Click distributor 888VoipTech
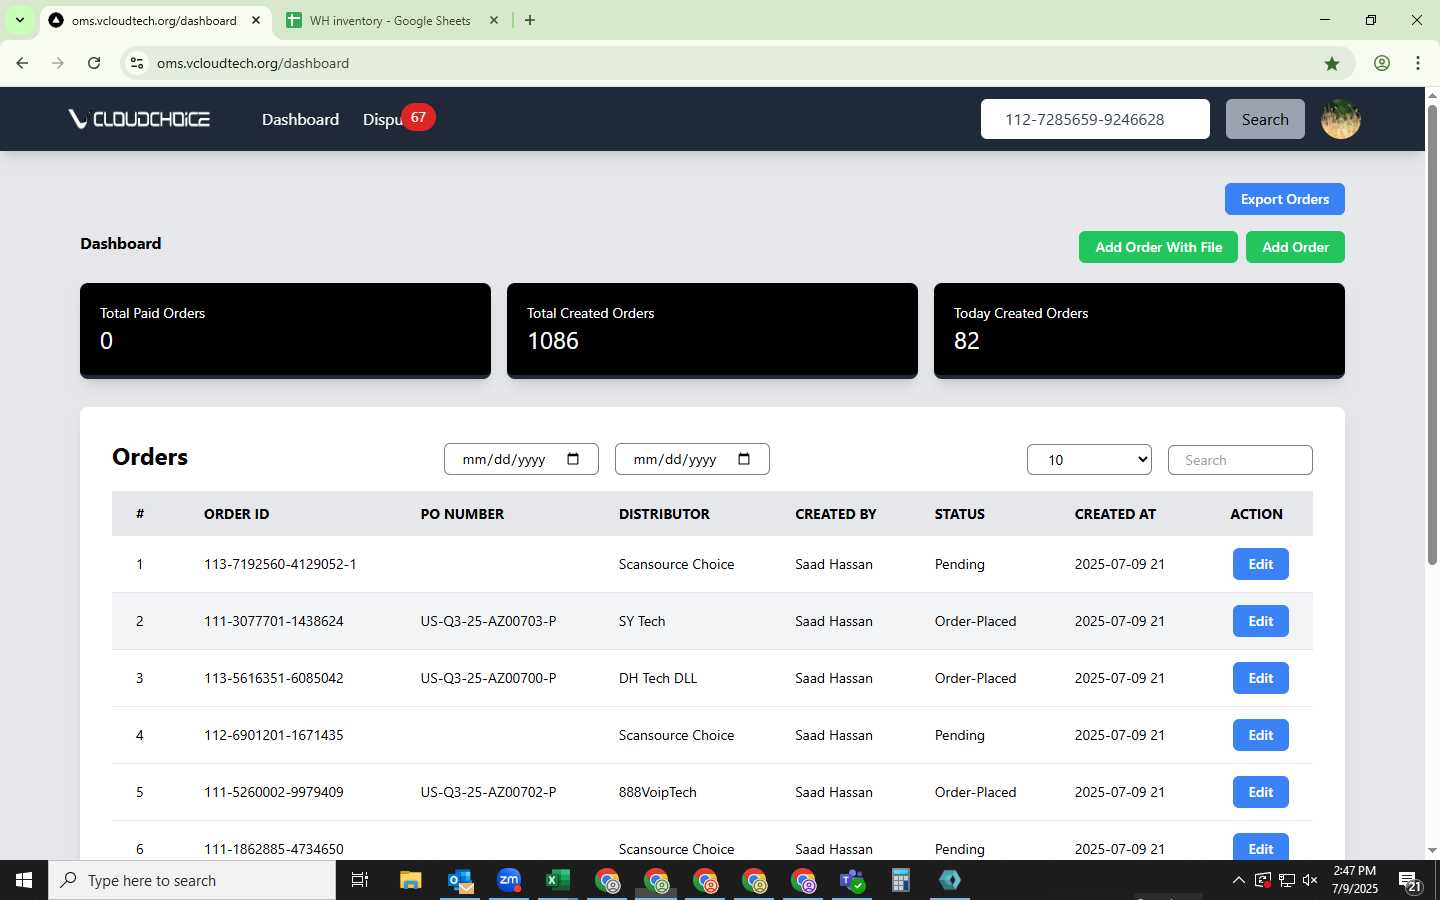 (x=657, y=792)
